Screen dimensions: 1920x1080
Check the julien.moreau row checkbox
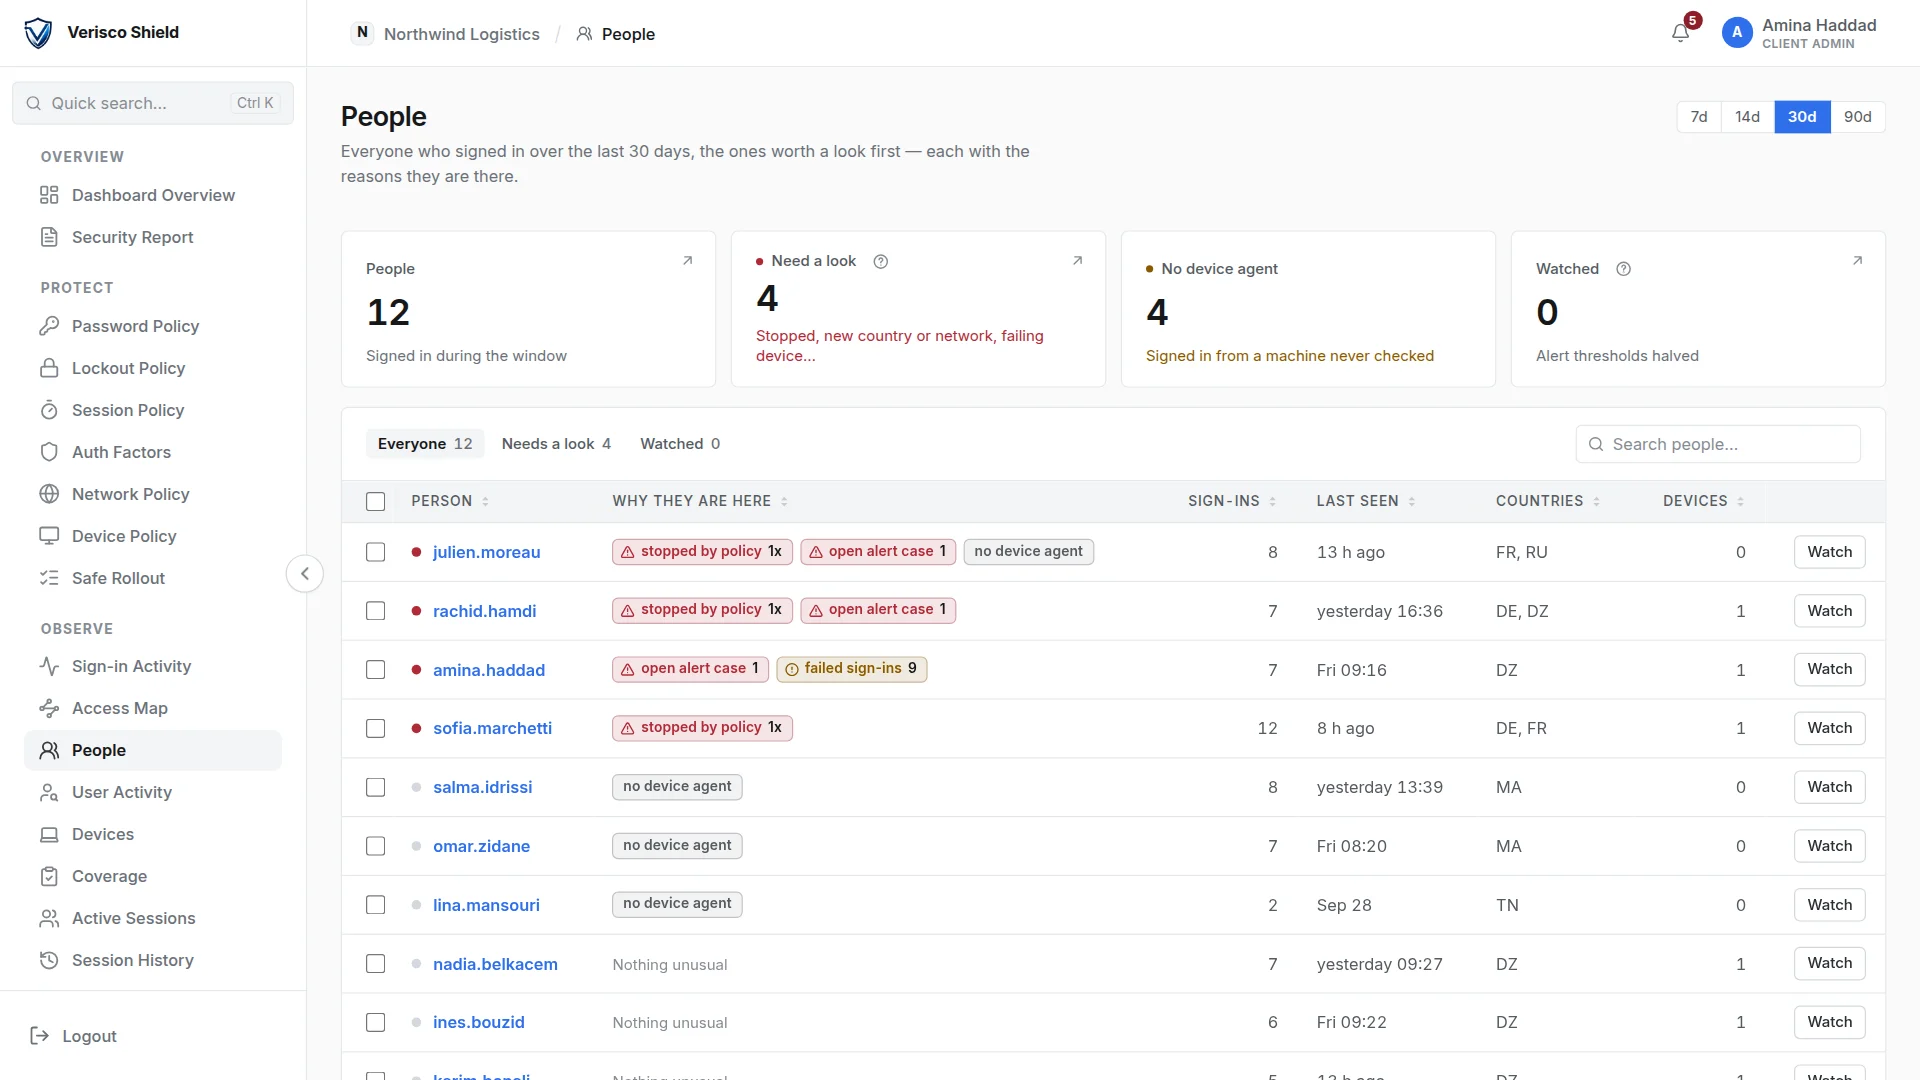pyautogui.click(x=376, y=552)
